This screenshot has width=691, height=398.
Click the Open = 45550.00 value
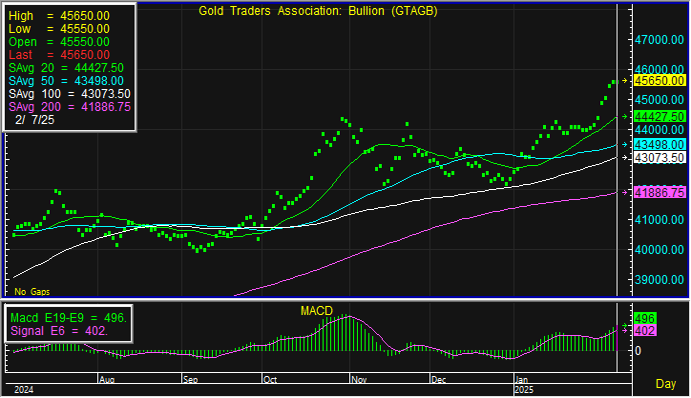[x=59, y=42]
